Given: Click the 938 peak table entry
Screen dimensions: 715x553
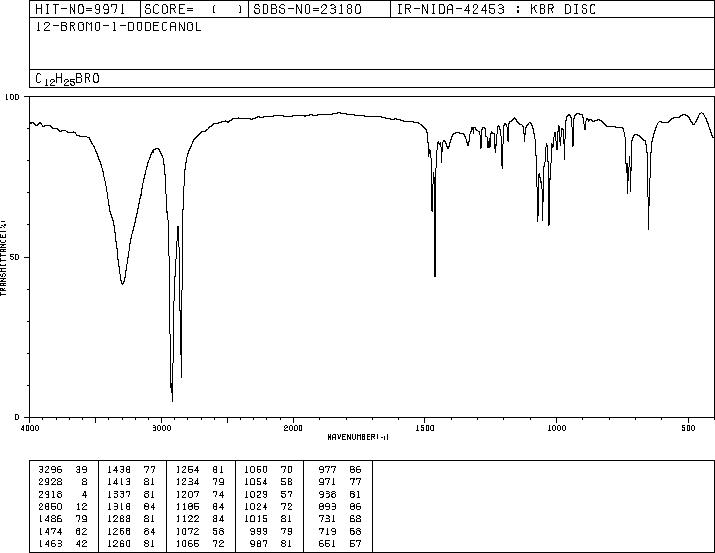Looking at the screenshot, I should [x=340, y=494].
